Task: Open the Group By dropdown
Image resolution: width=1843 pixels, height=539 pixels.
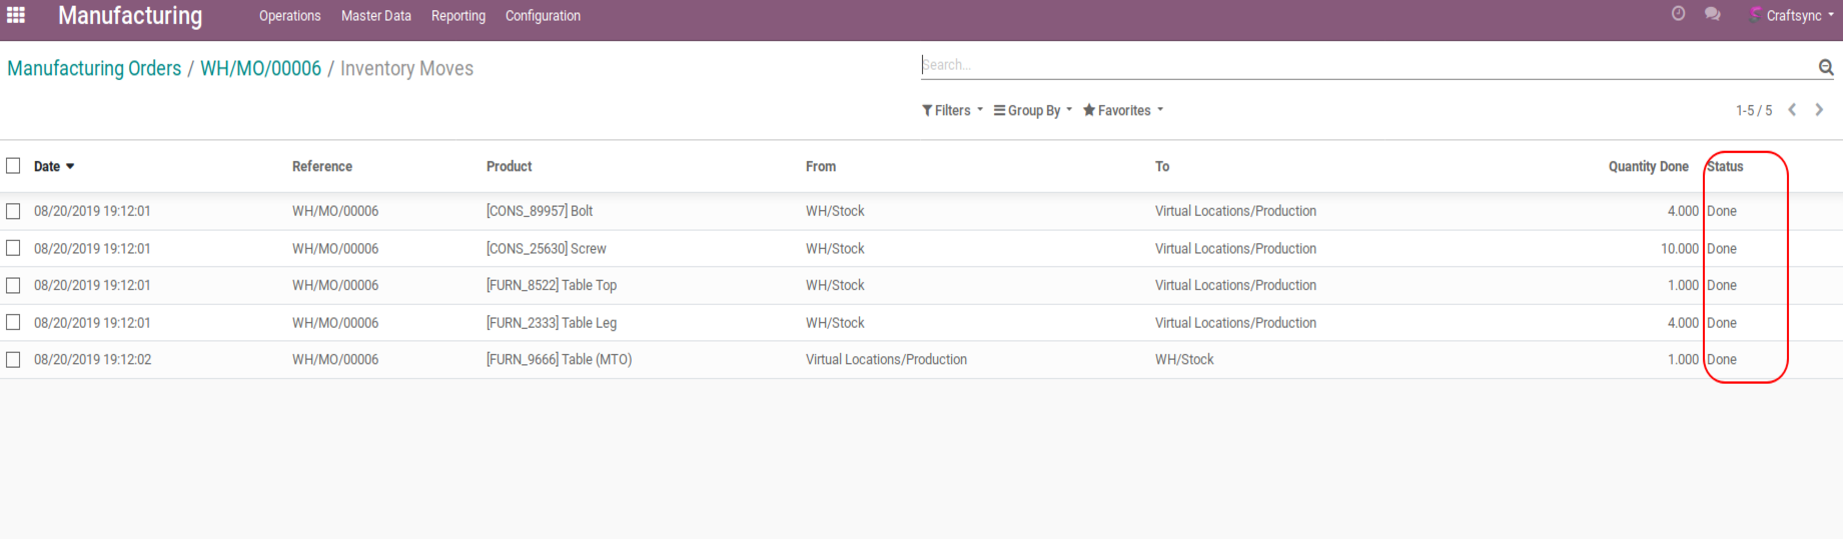Action: (1032, 110)
